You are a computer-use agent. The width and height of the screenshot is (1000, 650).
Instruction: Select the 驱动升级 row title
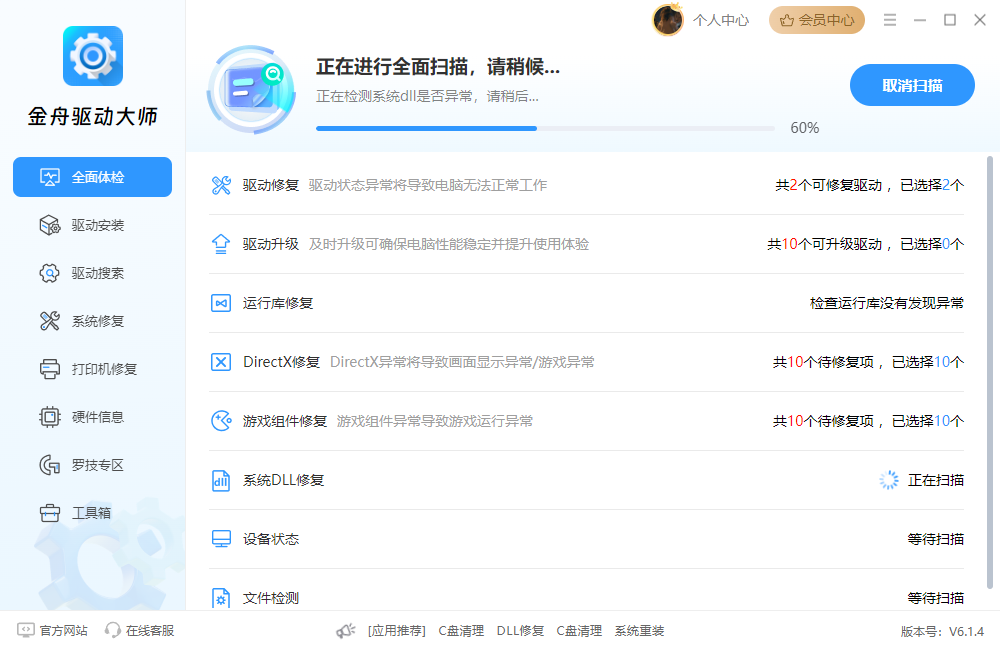270,244
